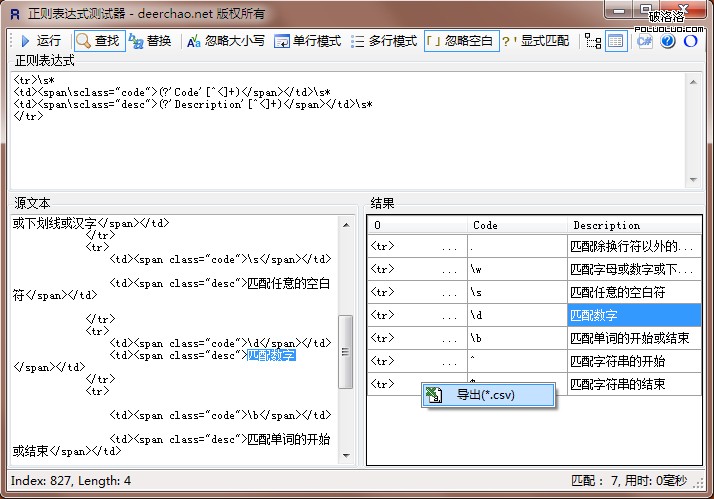This screenshot has width=714, height=499.
Task: Click the blue circular icon at toolbar end
Action: point(690,41)
